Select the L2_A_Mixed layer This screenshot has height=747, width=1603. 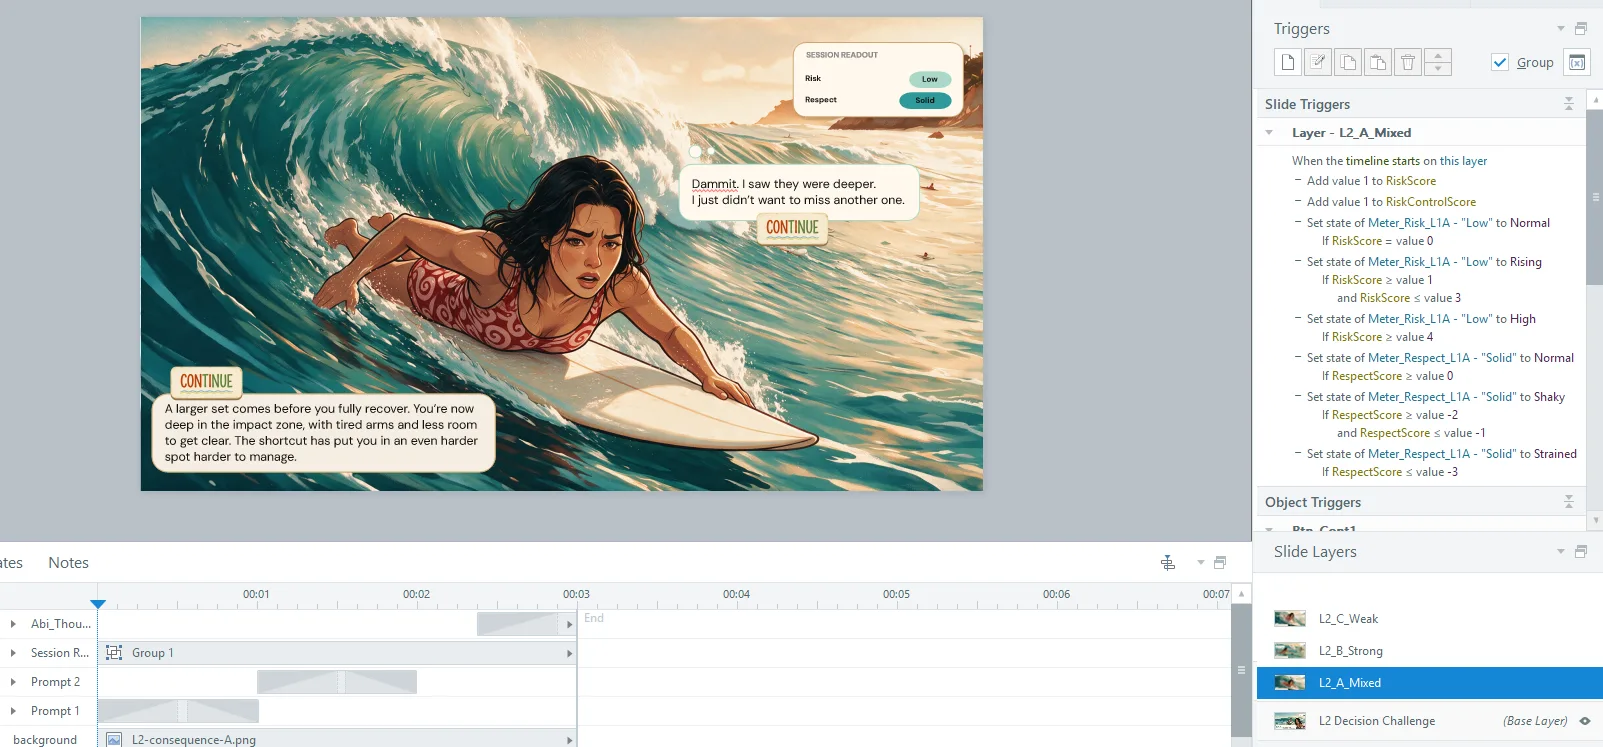click(1429, 683)
